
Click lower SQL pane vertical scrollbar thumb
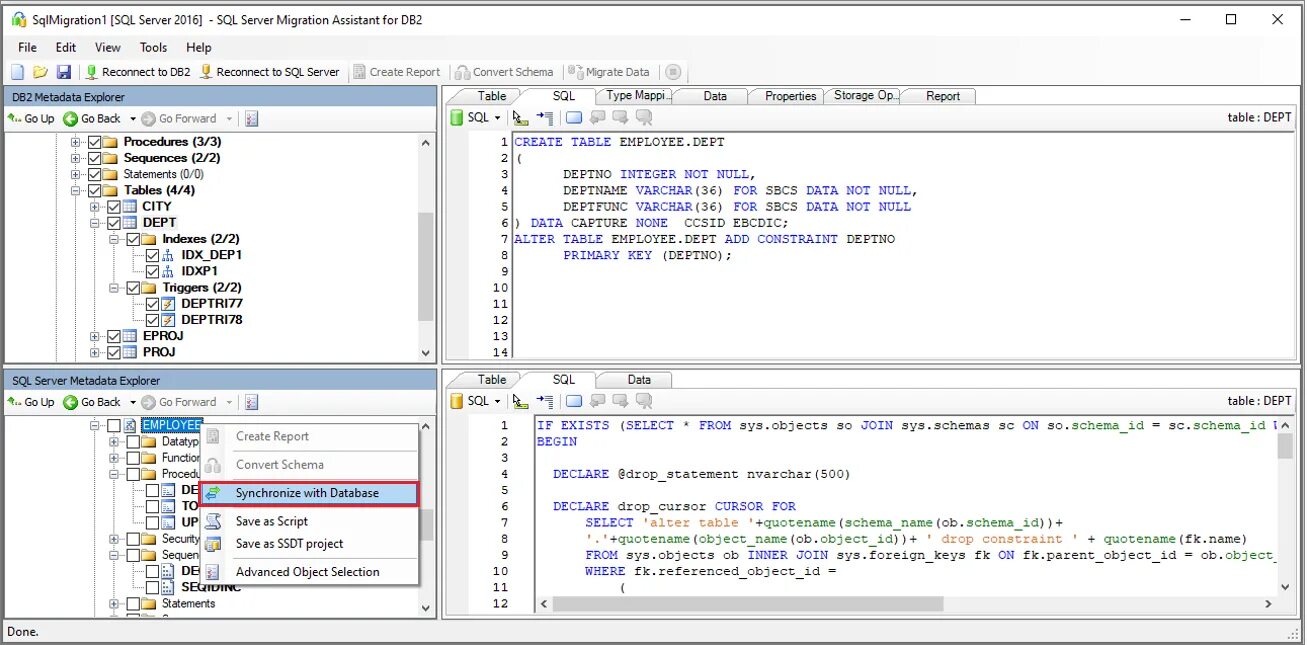coord(1286,446)
